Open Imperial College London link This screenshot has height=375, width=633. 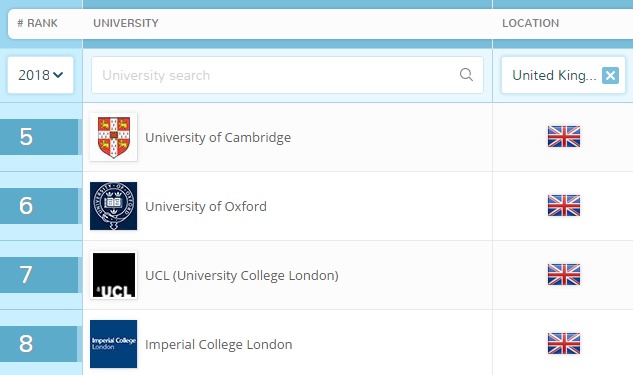point(219,345)
